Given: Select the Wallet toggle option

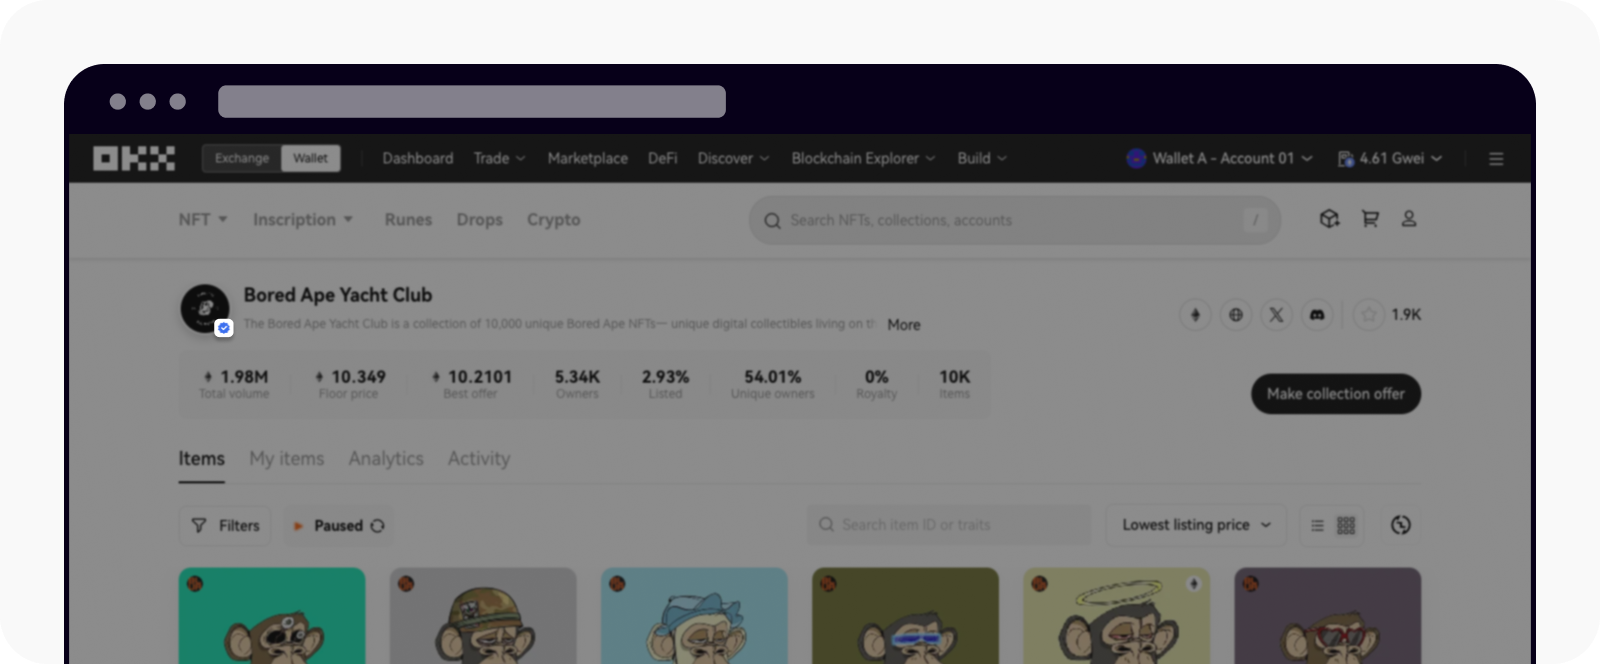Looking at the screenshot, I should 311,158.
